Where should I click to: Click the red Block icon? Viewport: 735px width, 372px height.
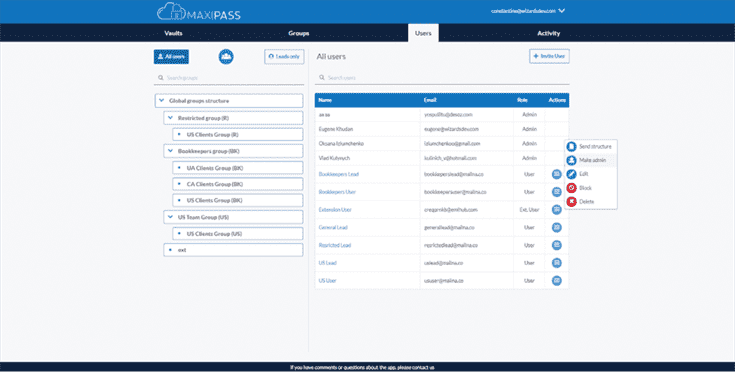(571, 188)
